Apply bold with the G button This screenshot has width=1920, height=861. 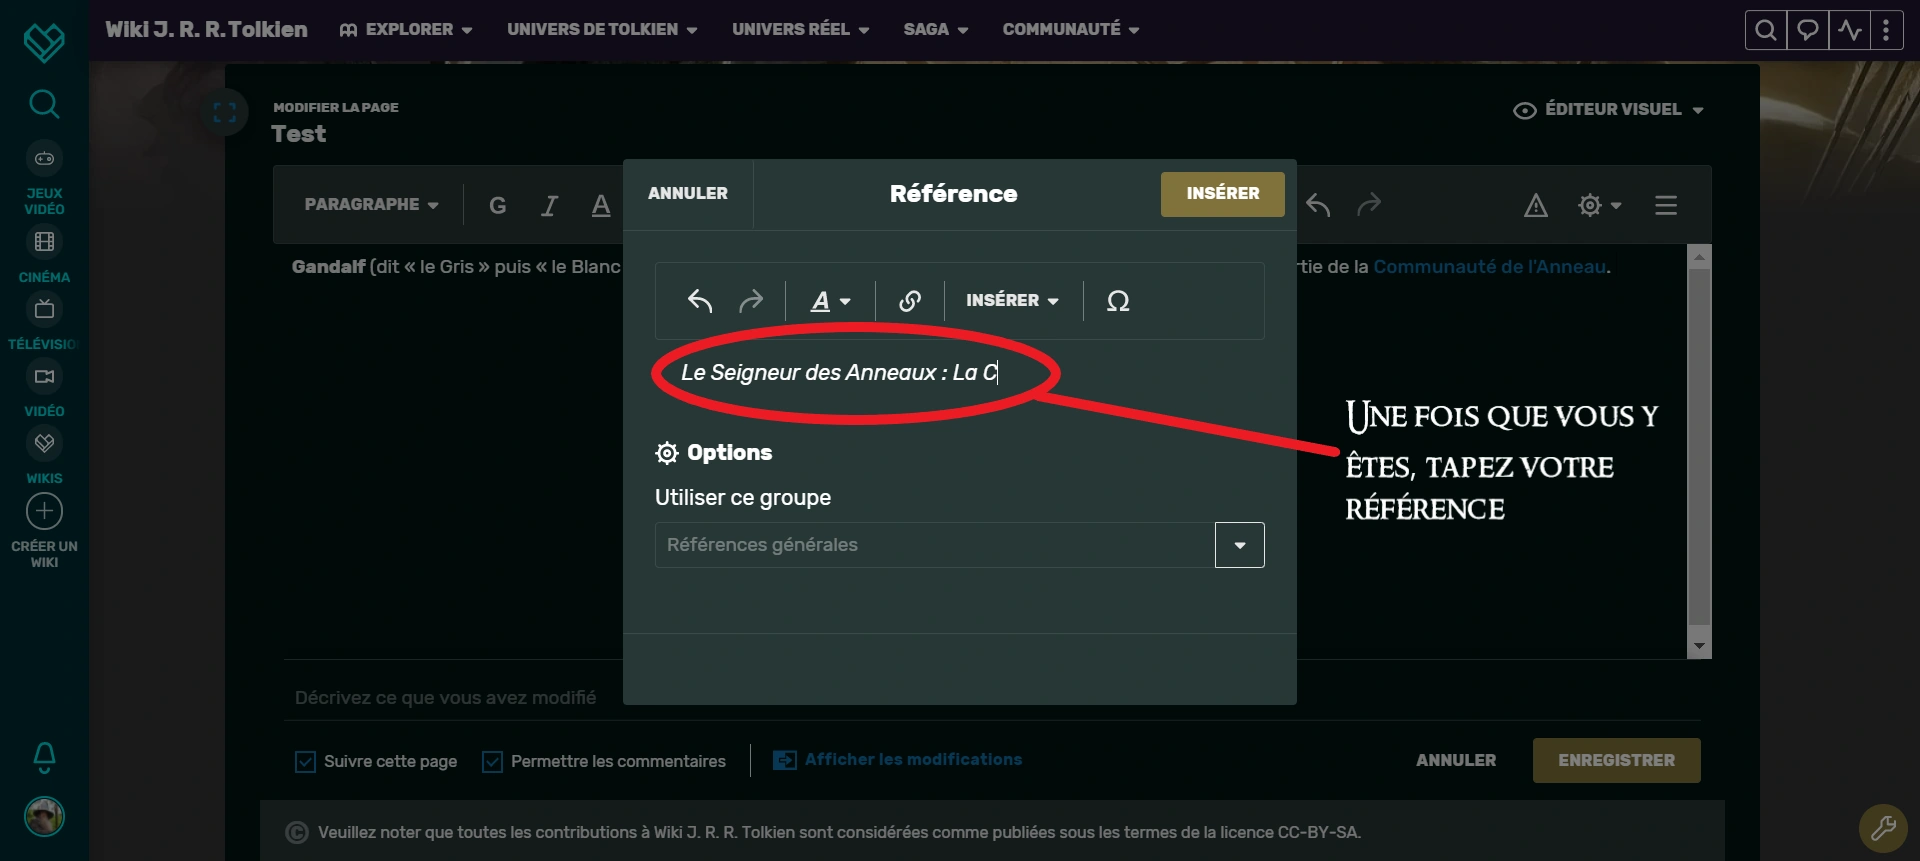pyautogui.click(x=497, y=205)
